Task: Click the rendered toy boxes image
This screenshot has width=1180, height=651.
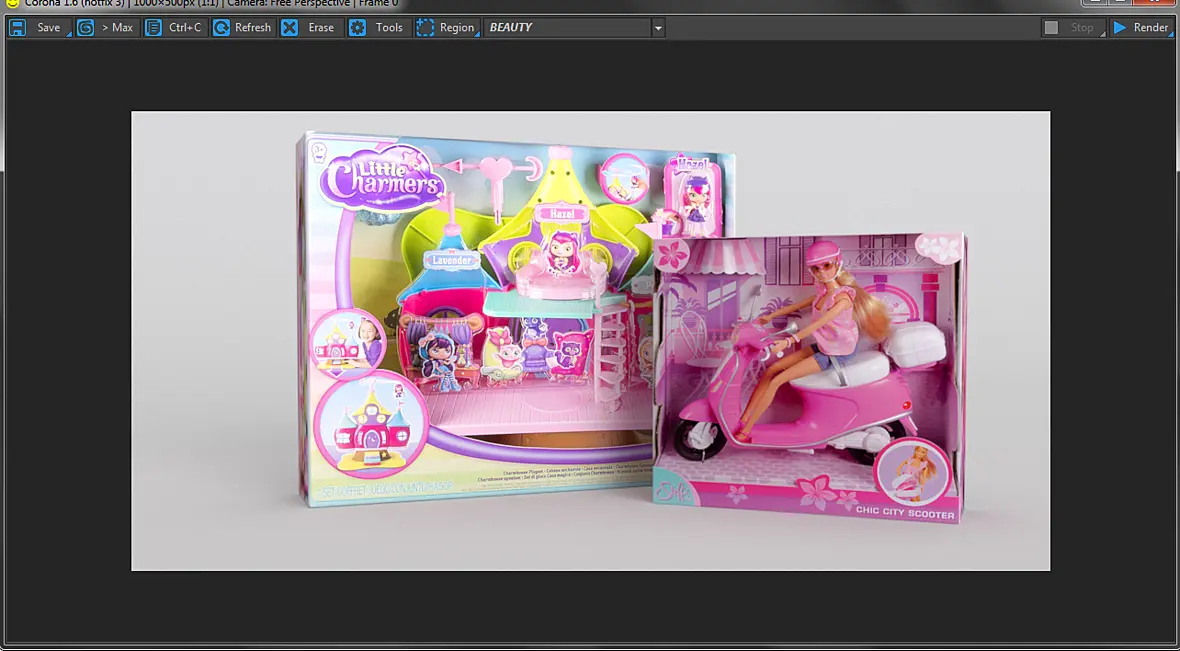Action: coord(591,341)
